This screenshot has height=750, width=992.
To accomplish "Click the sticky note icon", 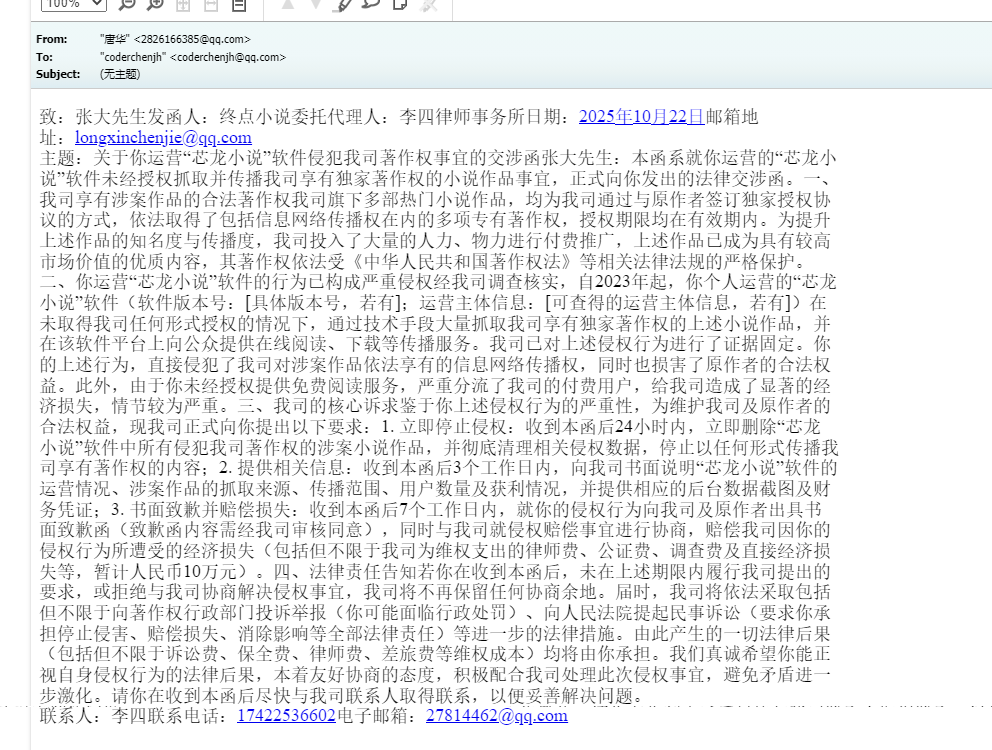I will click(x=400, y=4).
